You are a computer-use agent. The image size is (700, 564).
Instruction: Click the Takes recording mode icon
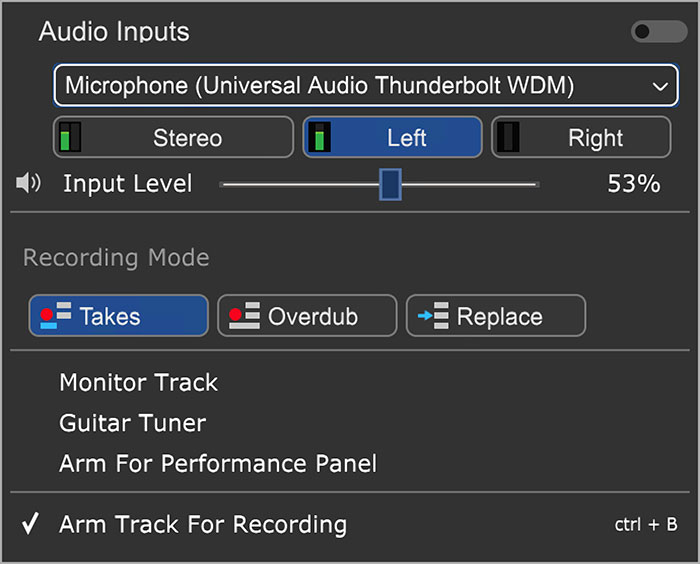coord(56,315)
